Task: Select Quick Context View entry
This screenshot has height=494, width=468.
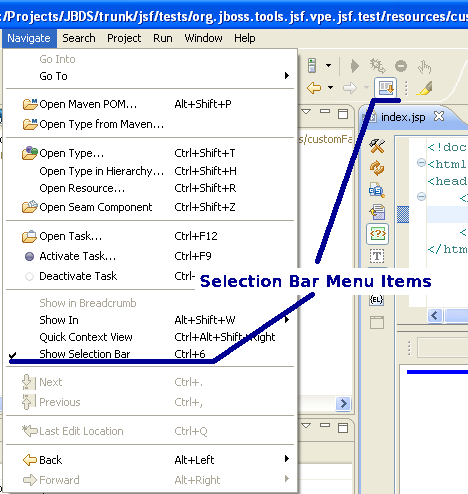Action: (150, 337)
